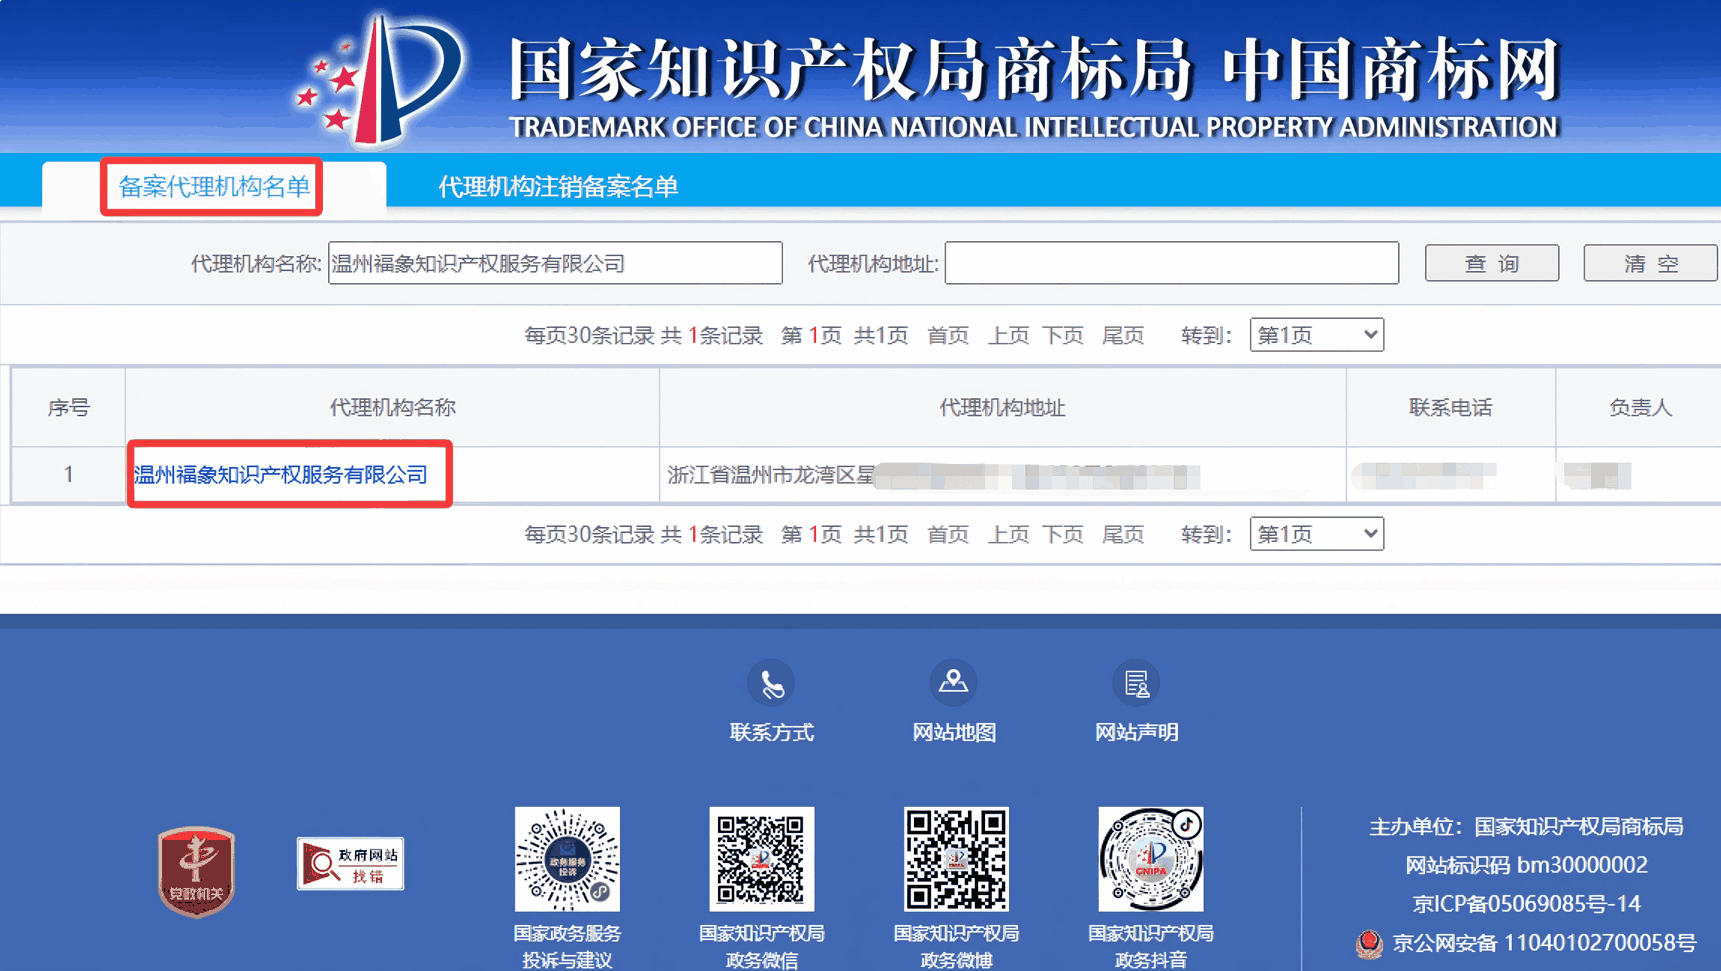Click the 中国商标网 header title
This screenshot has height=971, width=1721.
[1391, 69]
